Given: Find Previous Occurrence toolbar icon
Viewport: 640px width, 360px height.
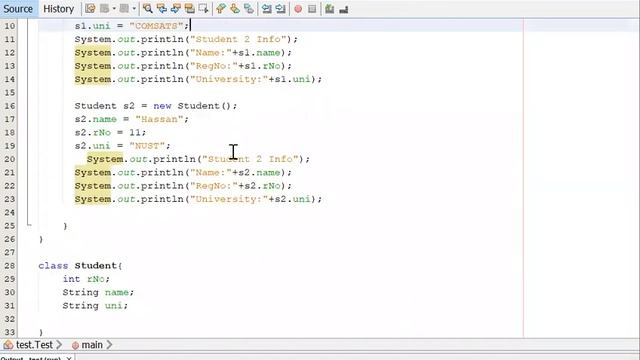Looking at the screenshot, I should tap(162, 9).
